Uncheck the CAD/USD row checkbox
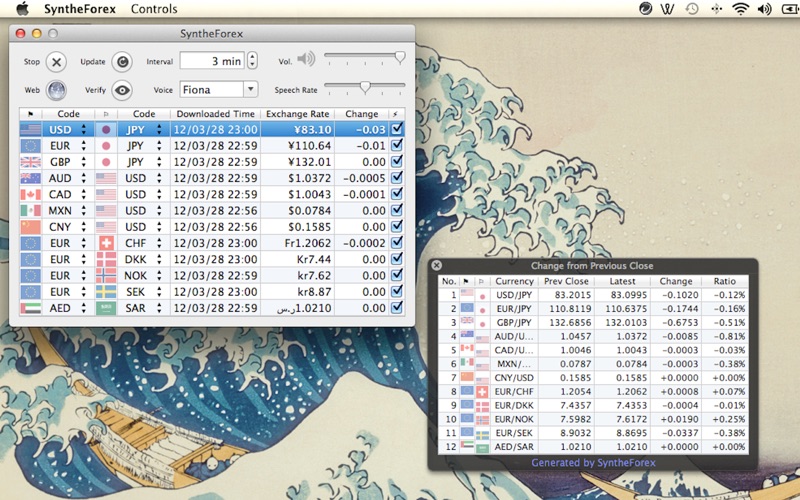800x500 pixels. [x=396, y=194]
